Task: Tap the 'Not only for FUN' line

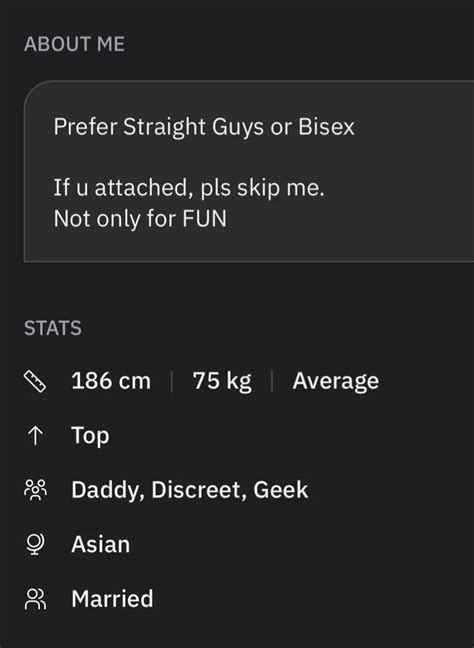Action: click(140, 219)
